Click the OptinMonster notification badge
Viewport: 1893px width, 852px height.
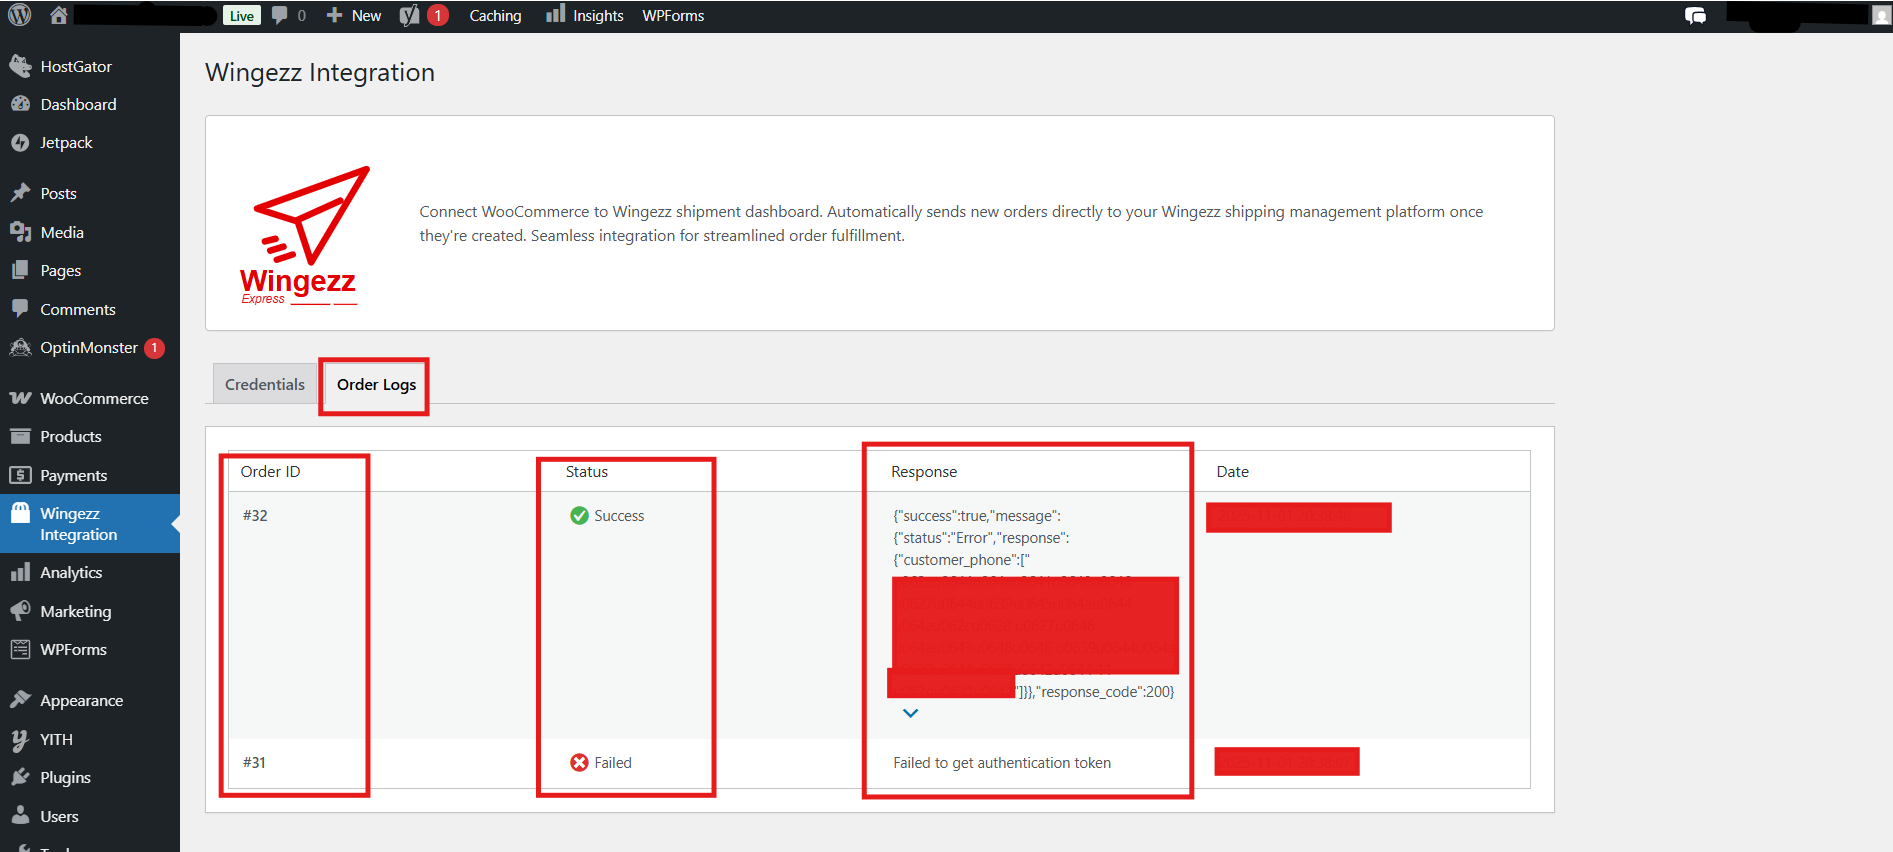154,348
